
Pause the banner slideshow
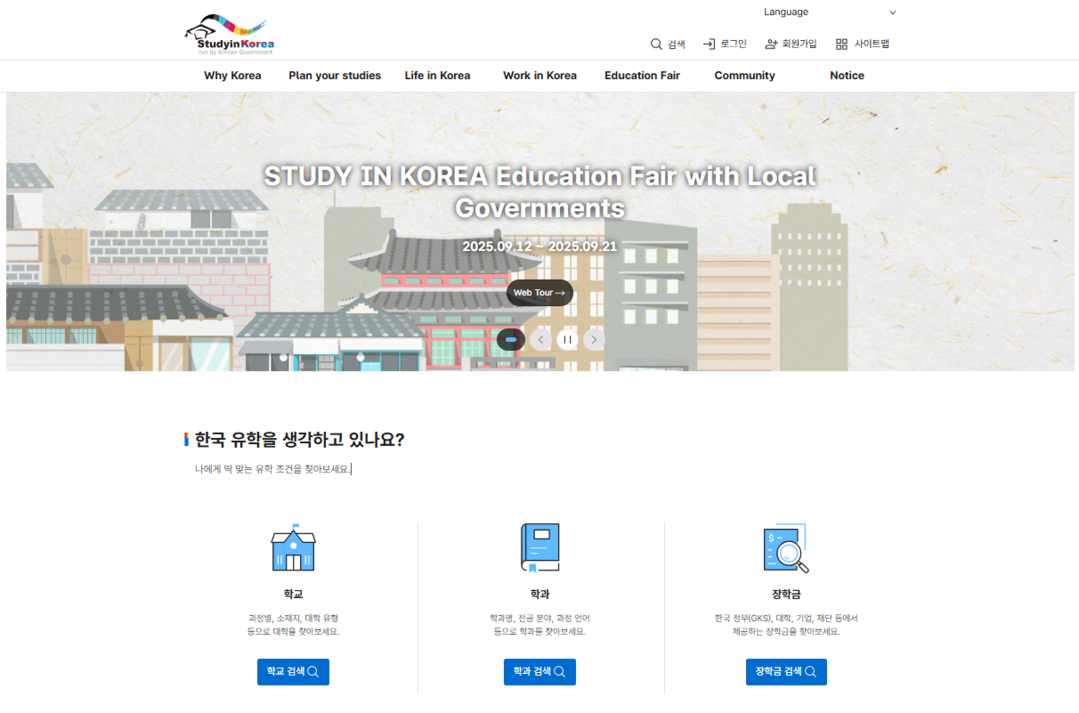pyautogui.click(x=567, y=339)
